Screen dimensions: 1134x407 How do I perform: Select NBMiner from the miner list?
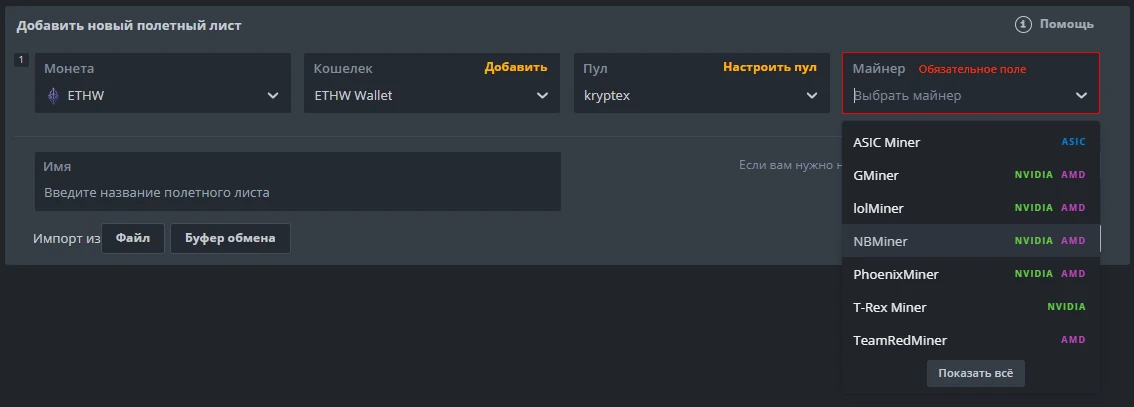point(880,241)
